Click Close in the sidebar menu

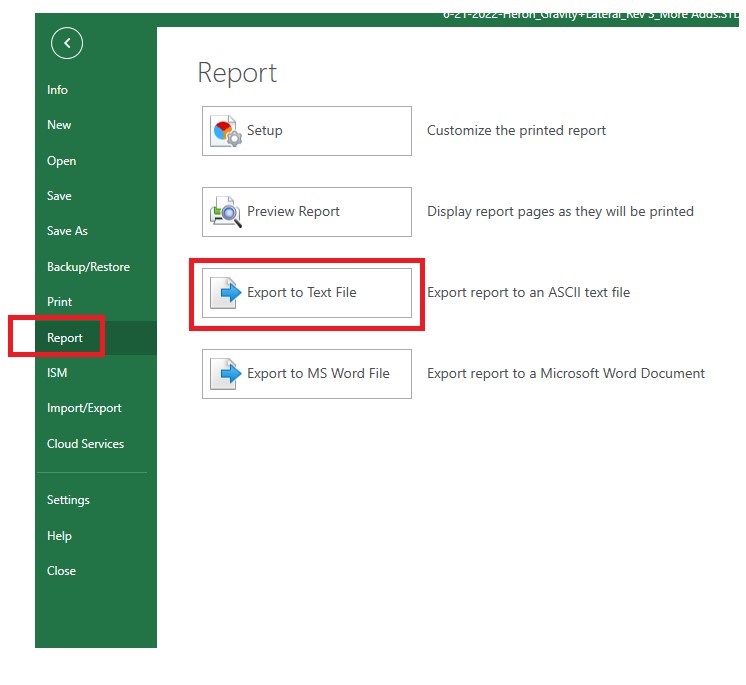[x=61, y=571]
